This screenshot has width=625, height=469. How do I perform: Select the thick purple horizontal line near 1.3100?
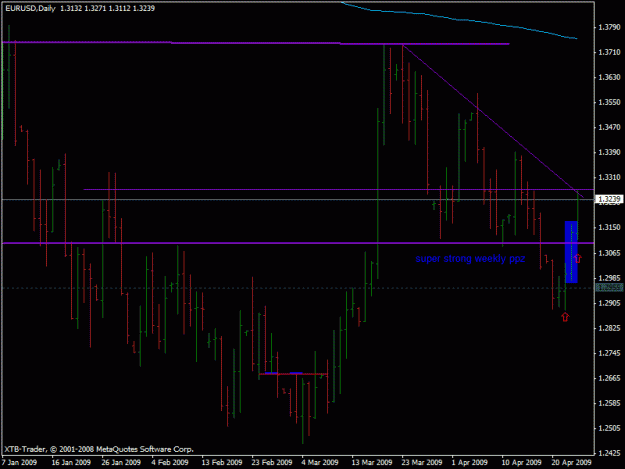point(298,243)
